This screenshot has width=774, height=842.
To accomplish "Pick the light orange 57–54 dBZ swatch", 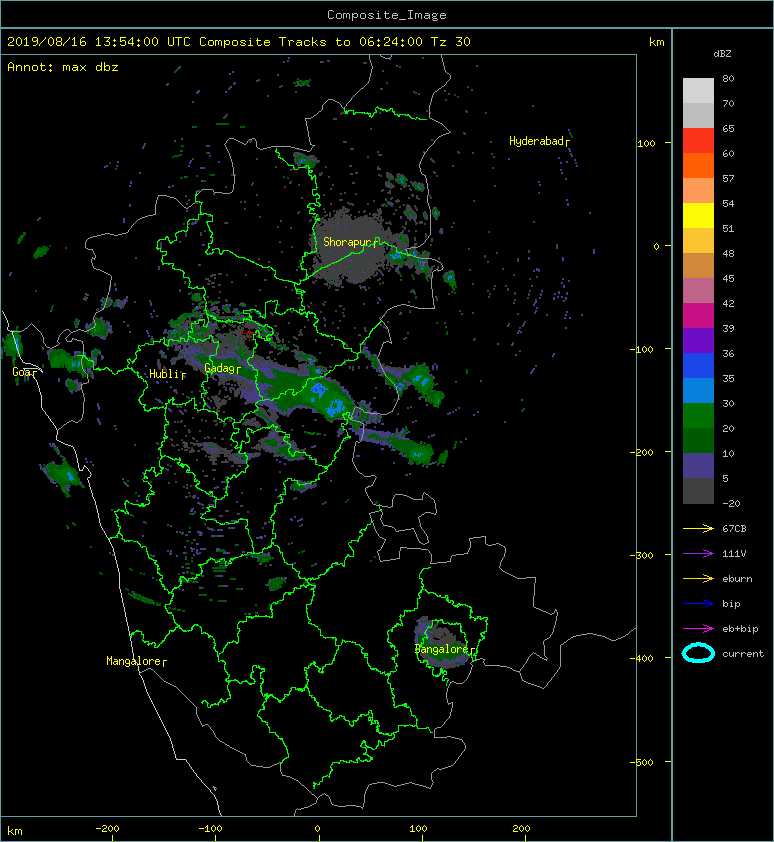I will point(698,191).
